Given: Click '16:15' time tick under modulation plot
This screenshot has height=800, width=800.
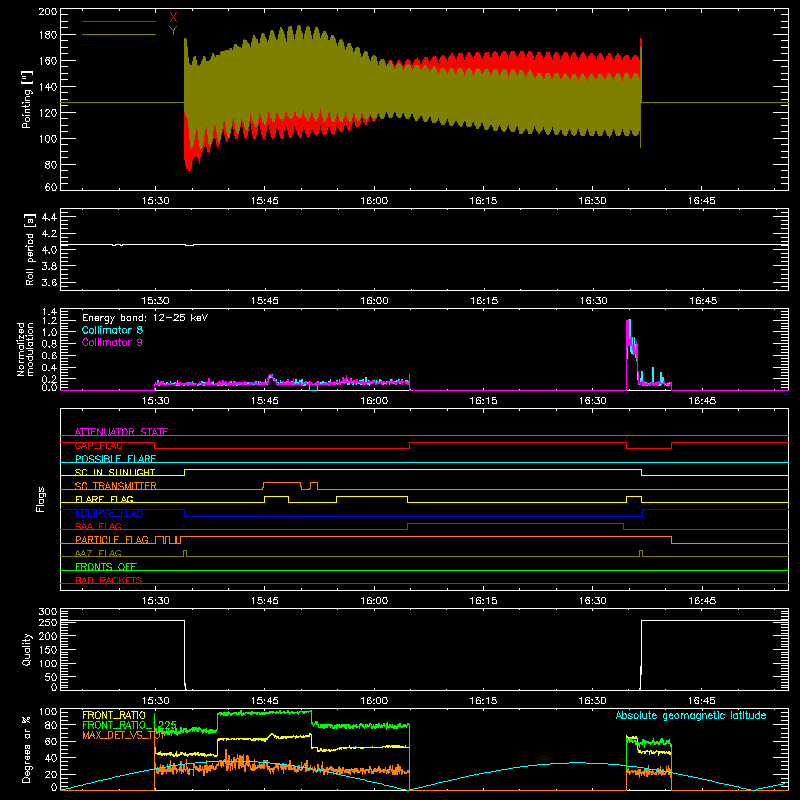Looking at the screenshot, I should click(483, 401).
